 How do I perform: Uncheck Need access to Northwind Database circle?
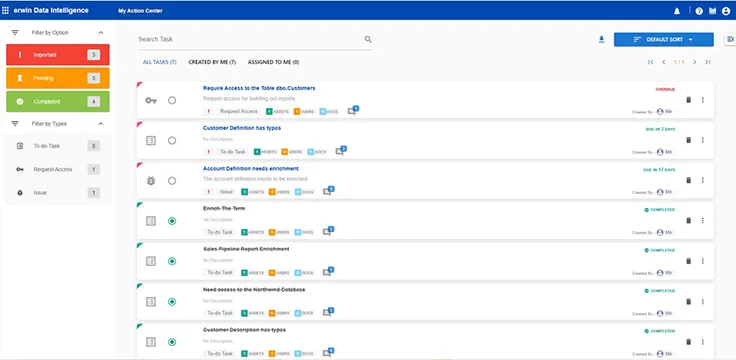172,302
